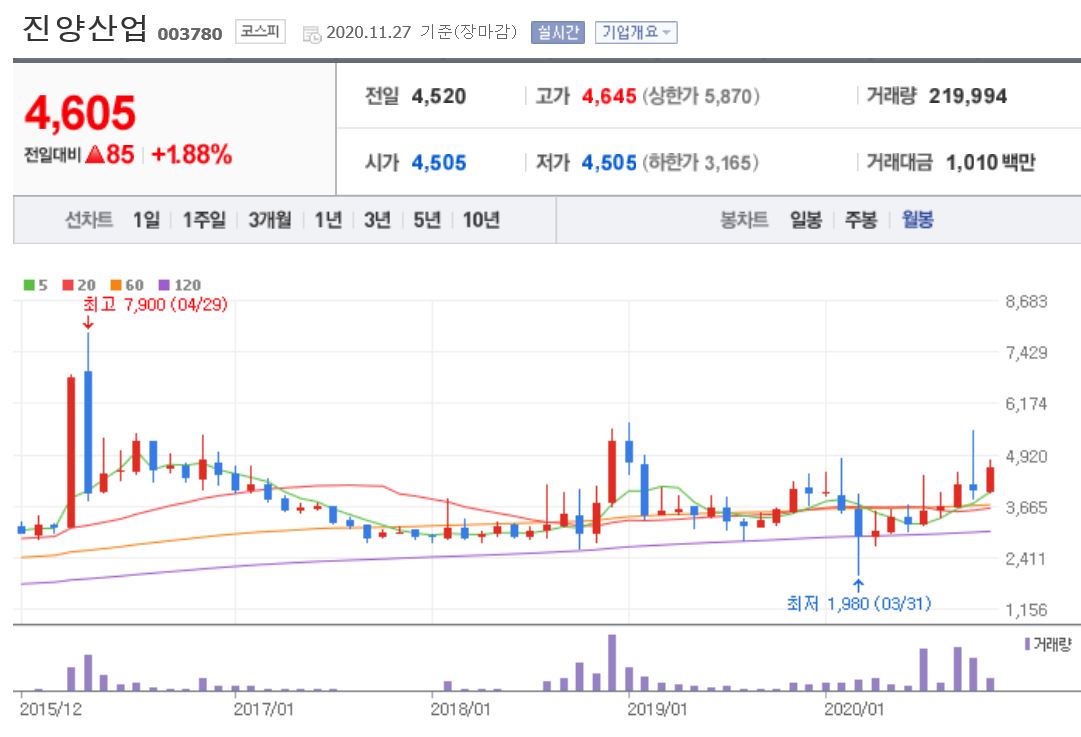Click the 시가 value 4,505
This screenshot has height=737, width=1081.
[x=438, y=163]
